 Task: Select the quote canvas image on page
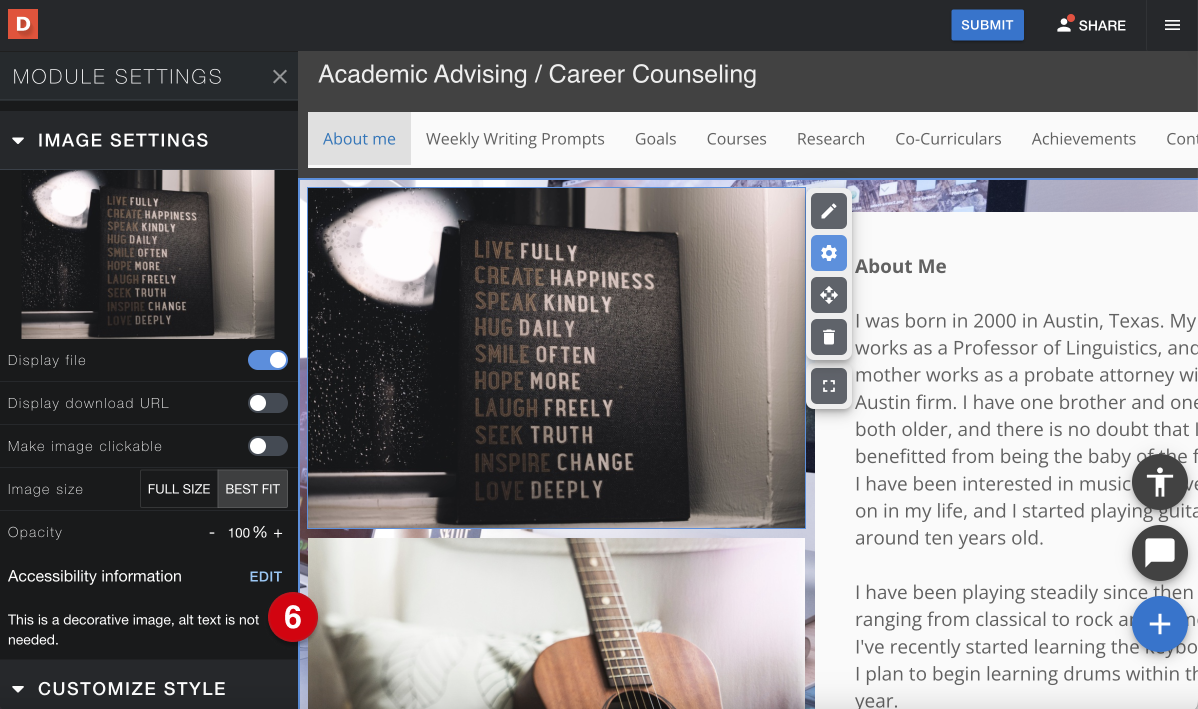(556, 358)
